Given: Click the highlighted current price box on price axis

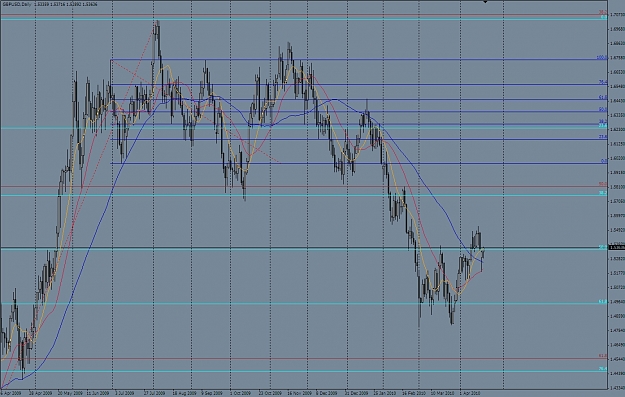Looking at the screenshot, I should tap(617, 248).
